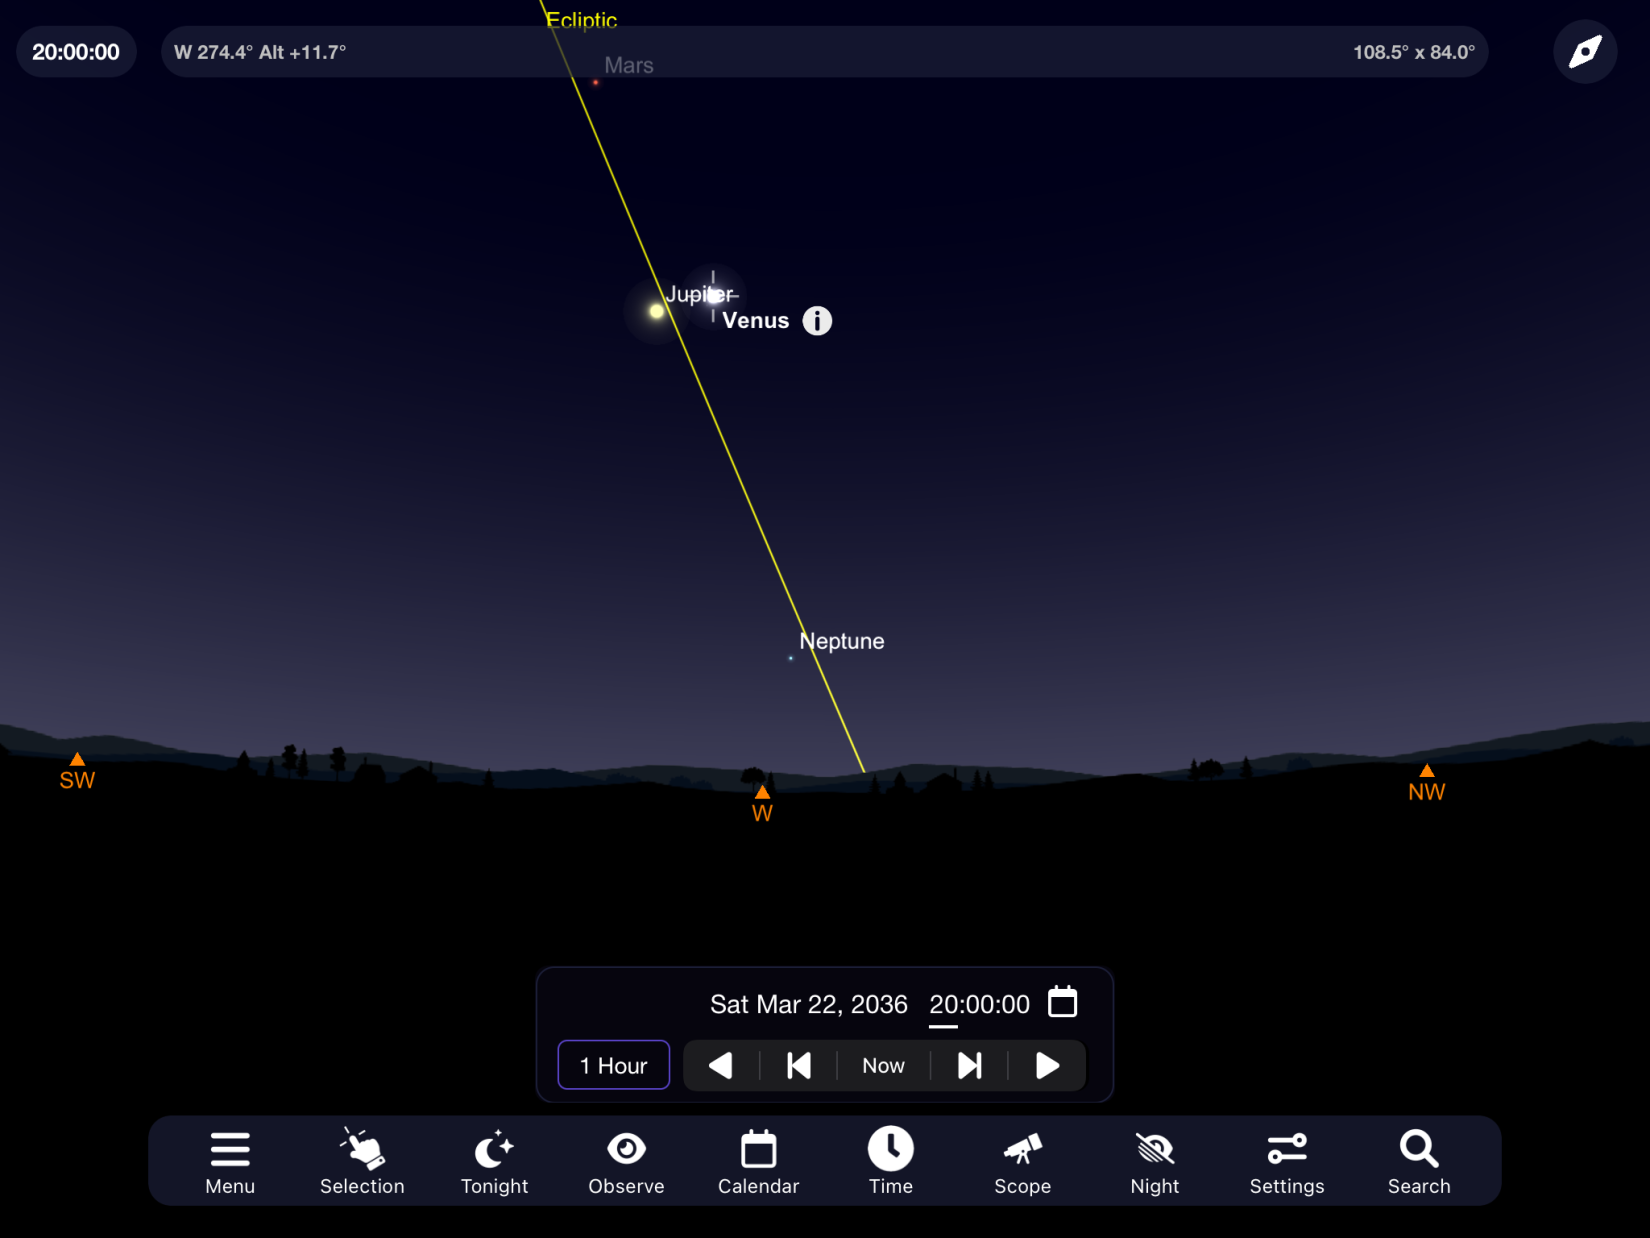Image resolution: width=1650 pixels, height=1238 pixels.
Task: Open the Tonight panel
Action: [494, 1162]
